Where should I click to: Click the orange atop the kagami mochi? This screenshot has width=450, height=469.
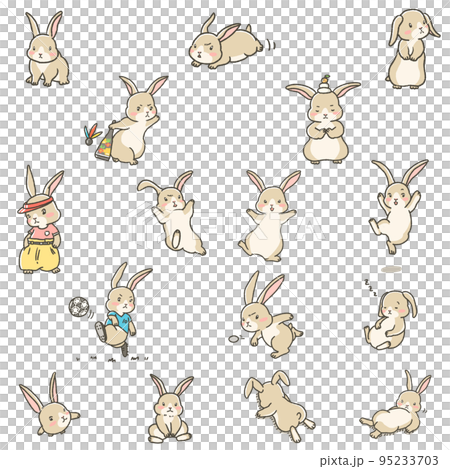tap(325, 80)
